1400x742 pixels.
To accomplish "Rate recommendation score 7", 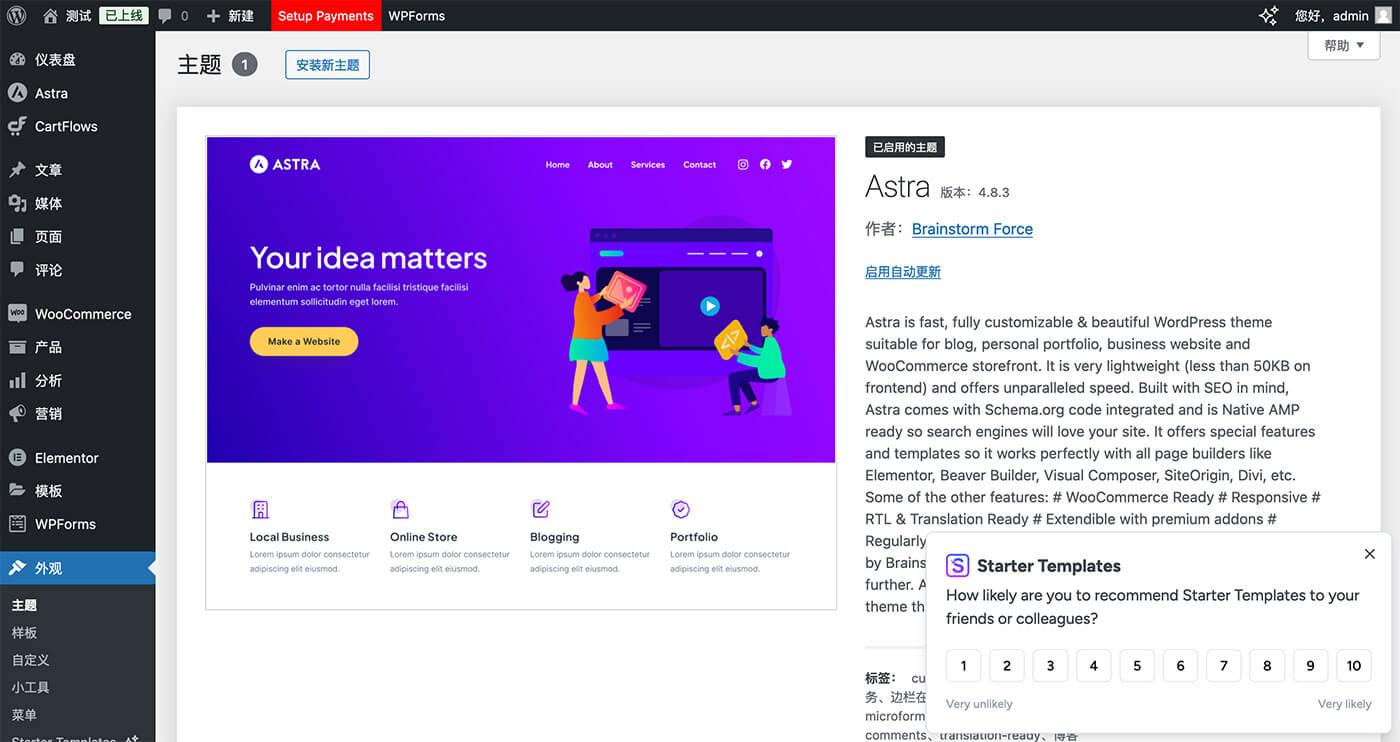I will (1224, 666).
